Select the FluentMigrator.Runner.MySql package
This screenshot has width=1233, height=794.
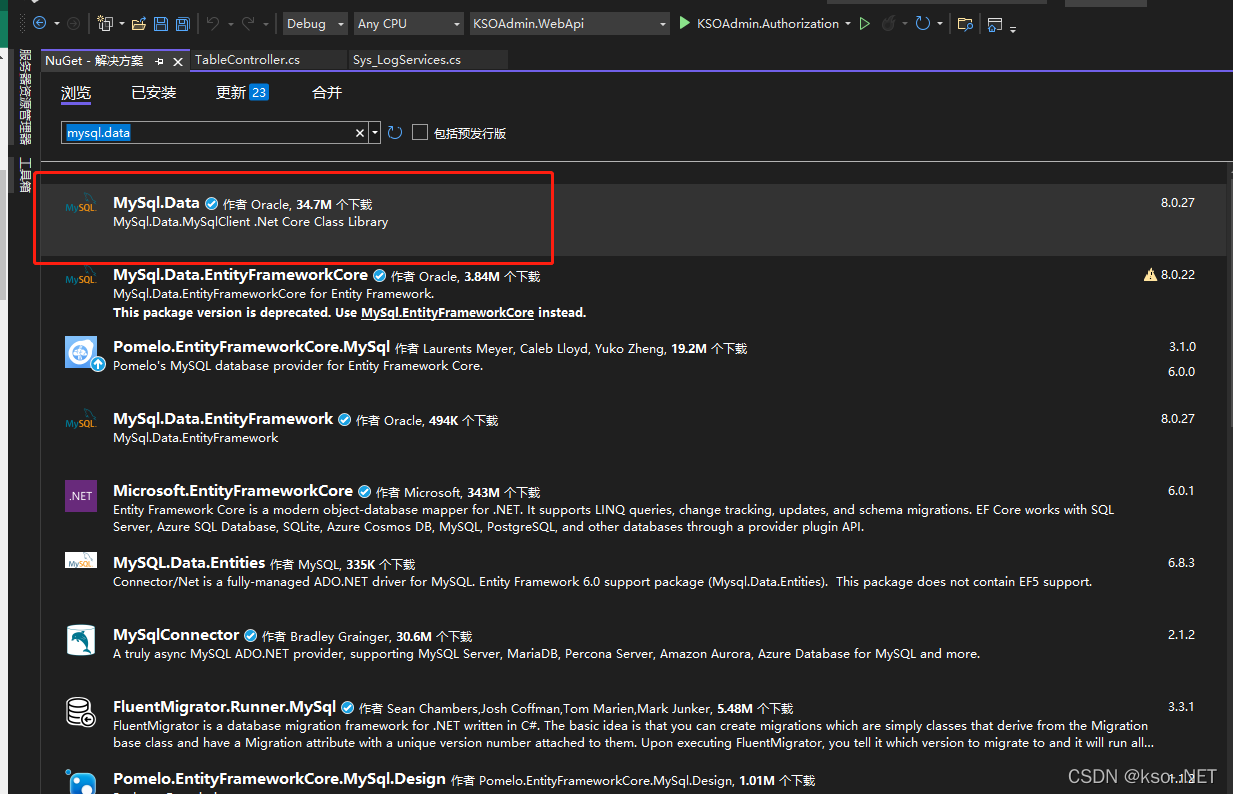(x=632, y=724)
